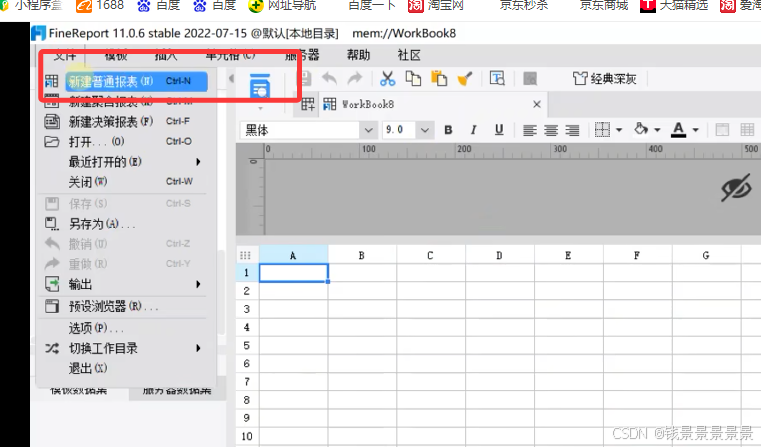Open the 黑体 font family dropdown
The image size is (761, 447).
click(368, 130)
